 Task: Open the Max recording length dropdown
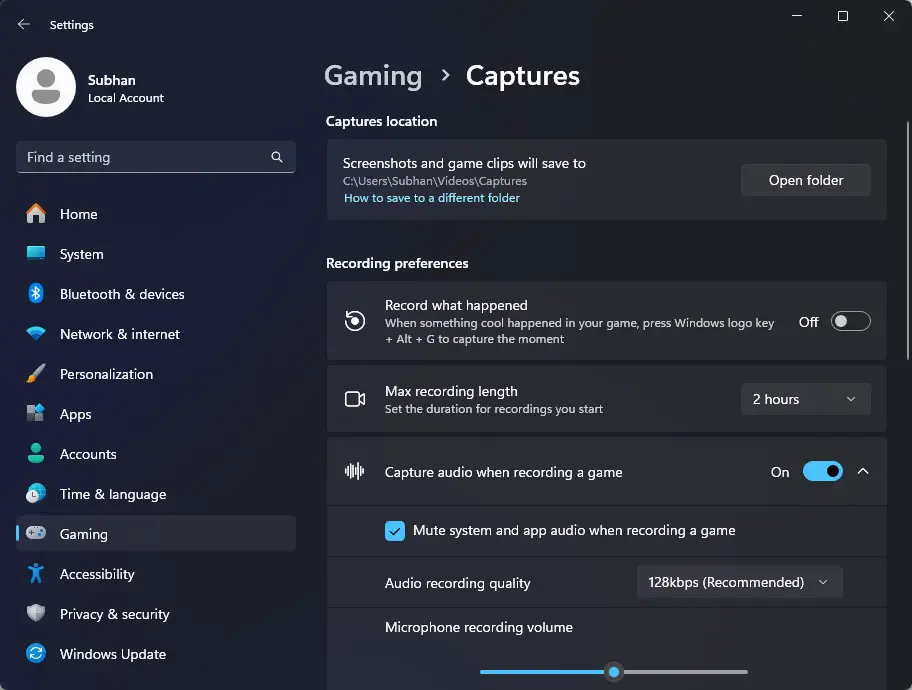(806, 399)
